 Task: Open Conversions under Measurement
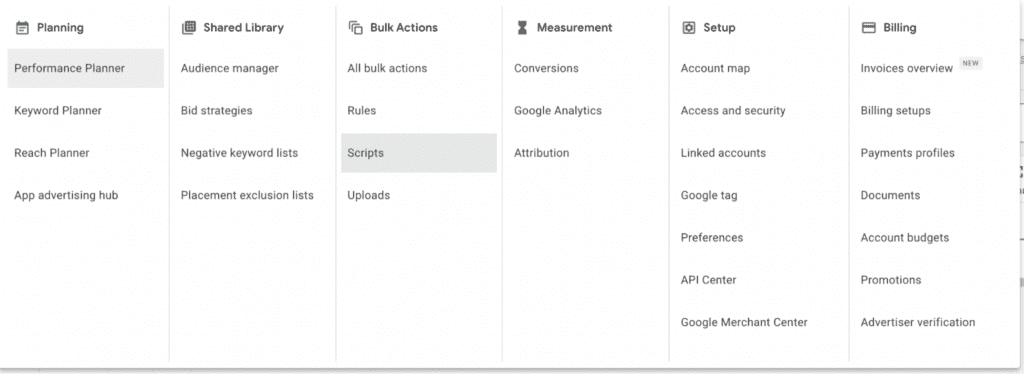coord(547,68)
